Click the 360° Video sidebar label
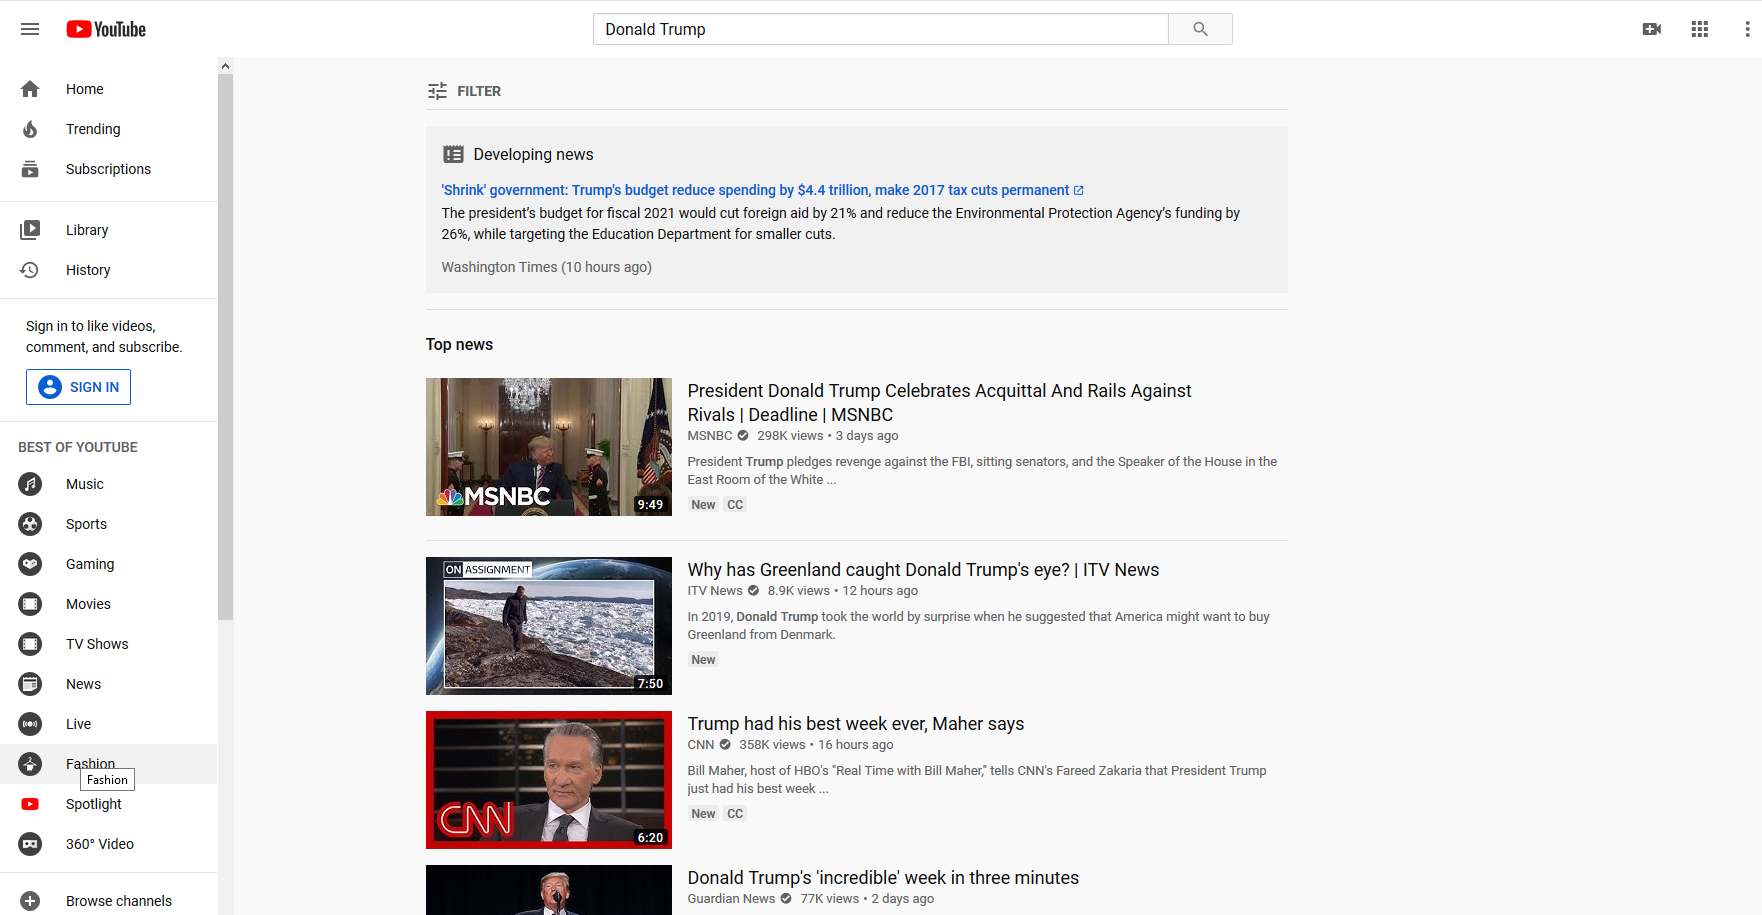The image size is (1762, 915). [x=100, y=844]
